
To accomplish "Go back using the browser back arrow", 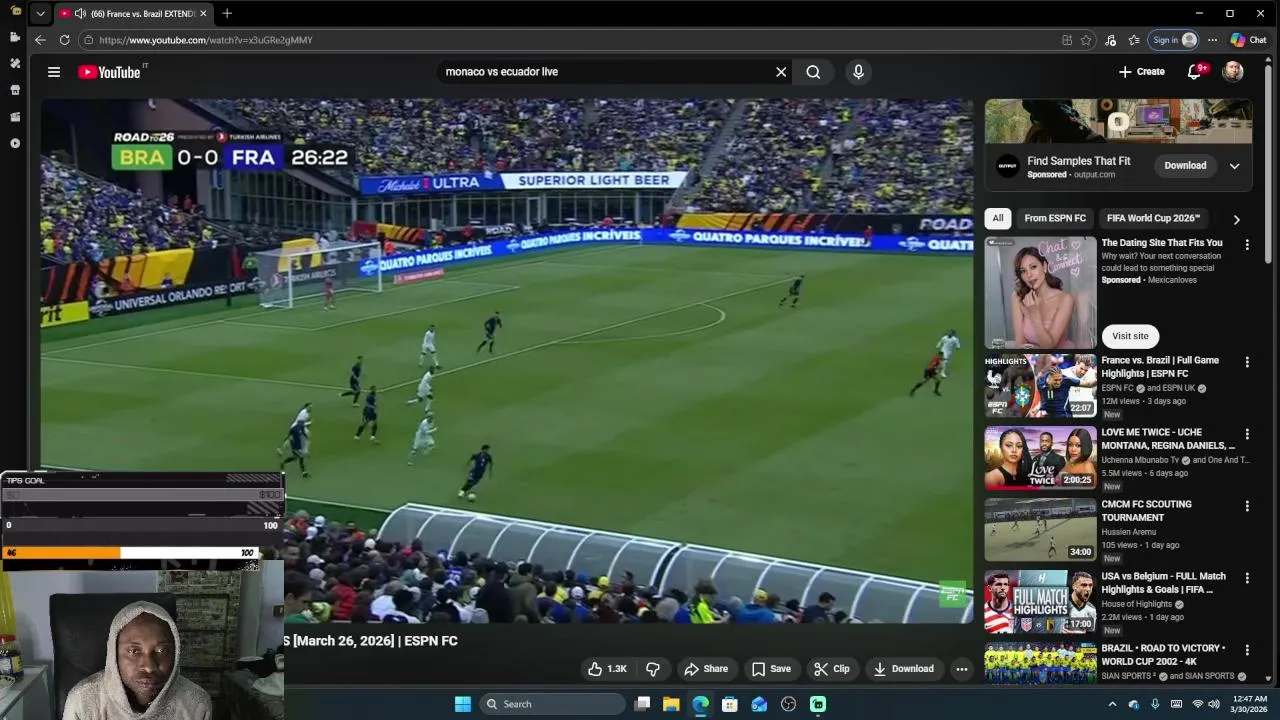I will (40, 40).
